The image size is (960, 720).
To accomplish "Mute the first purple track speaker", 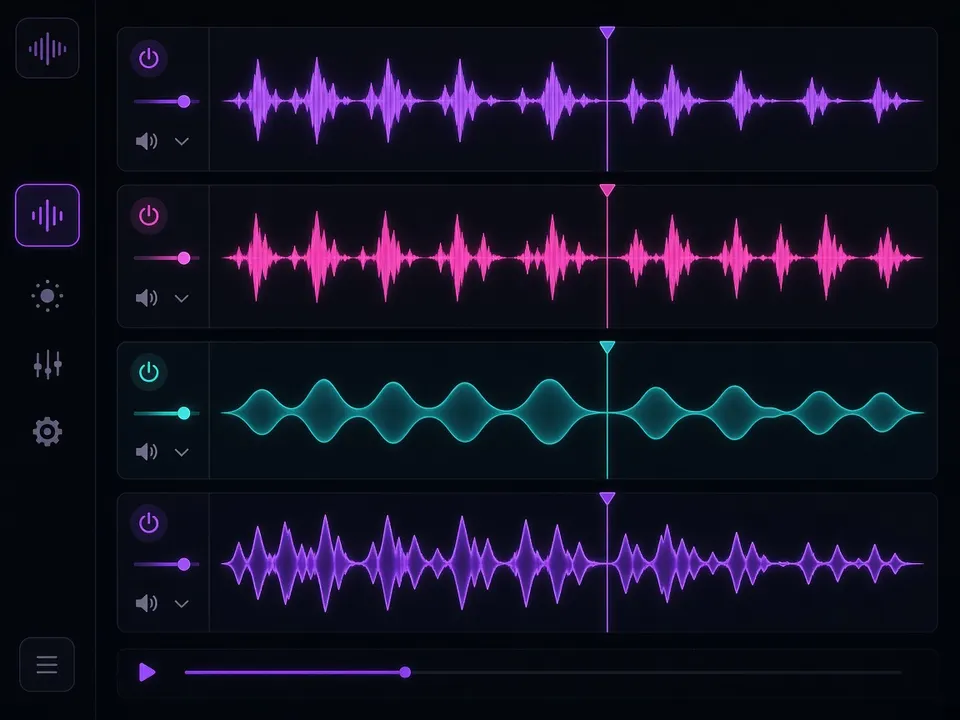I will (146, 141).
